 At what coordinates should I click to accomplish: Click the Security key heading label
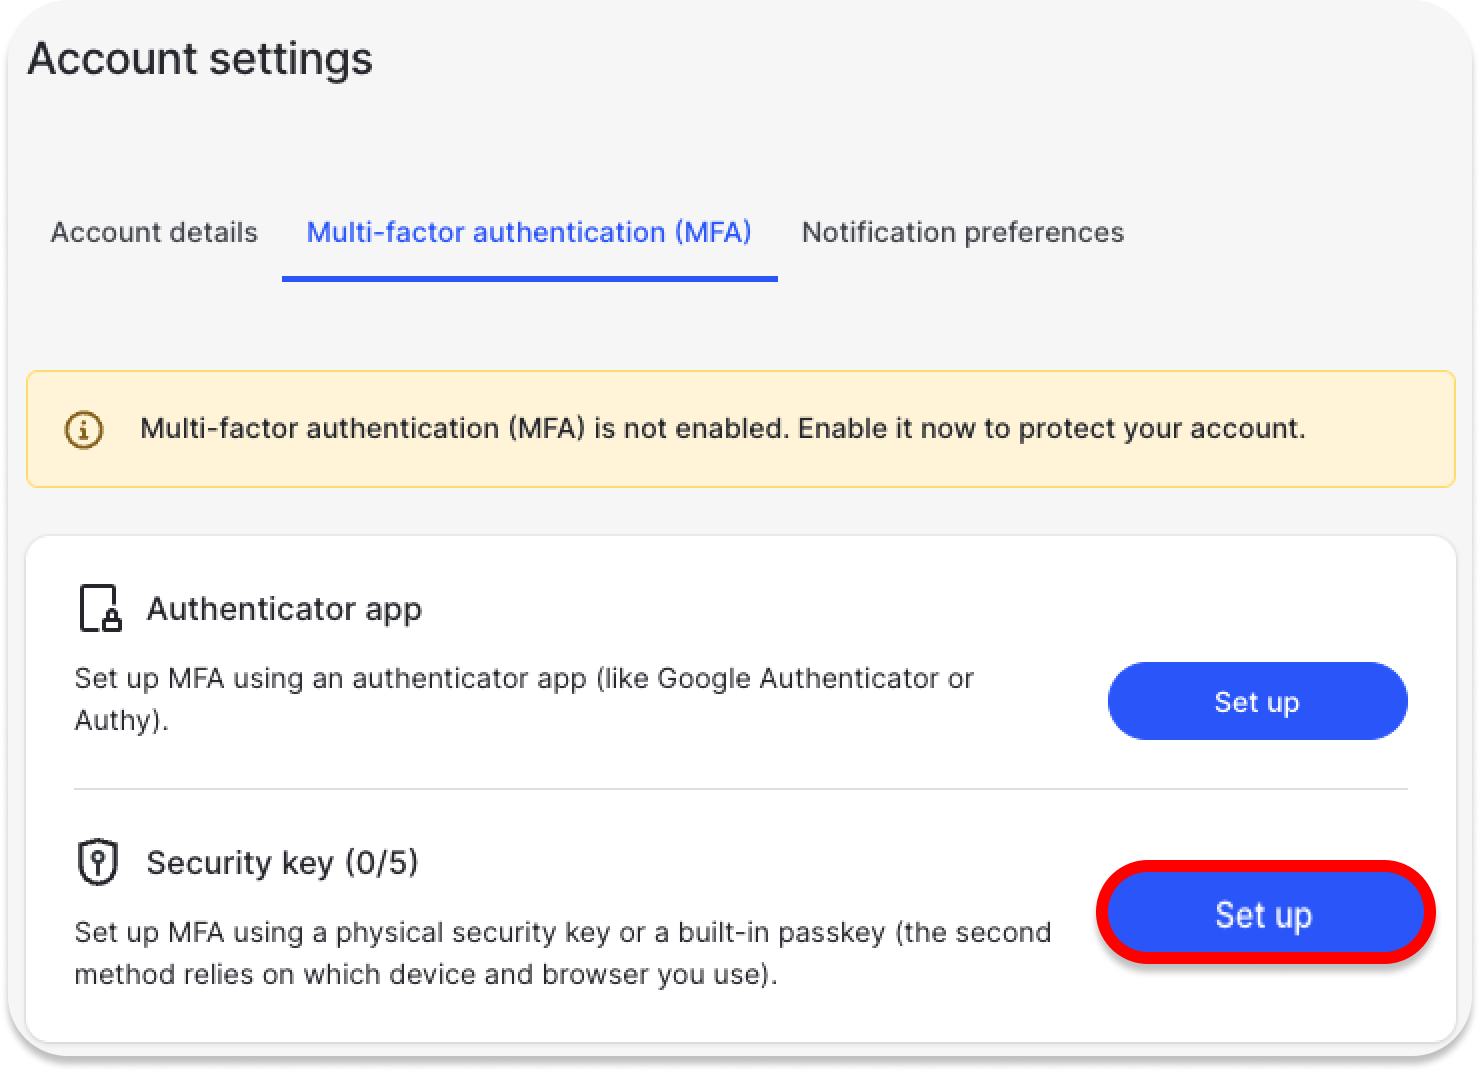click(x=240, y=862)
